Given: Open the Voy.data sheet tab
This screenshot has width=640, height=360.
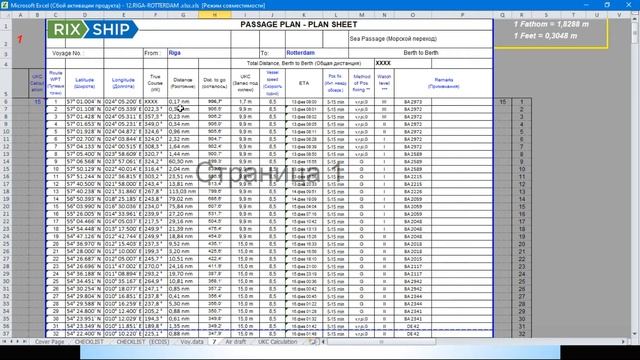Looking at the screenshot, I should [x=192, y=342].
